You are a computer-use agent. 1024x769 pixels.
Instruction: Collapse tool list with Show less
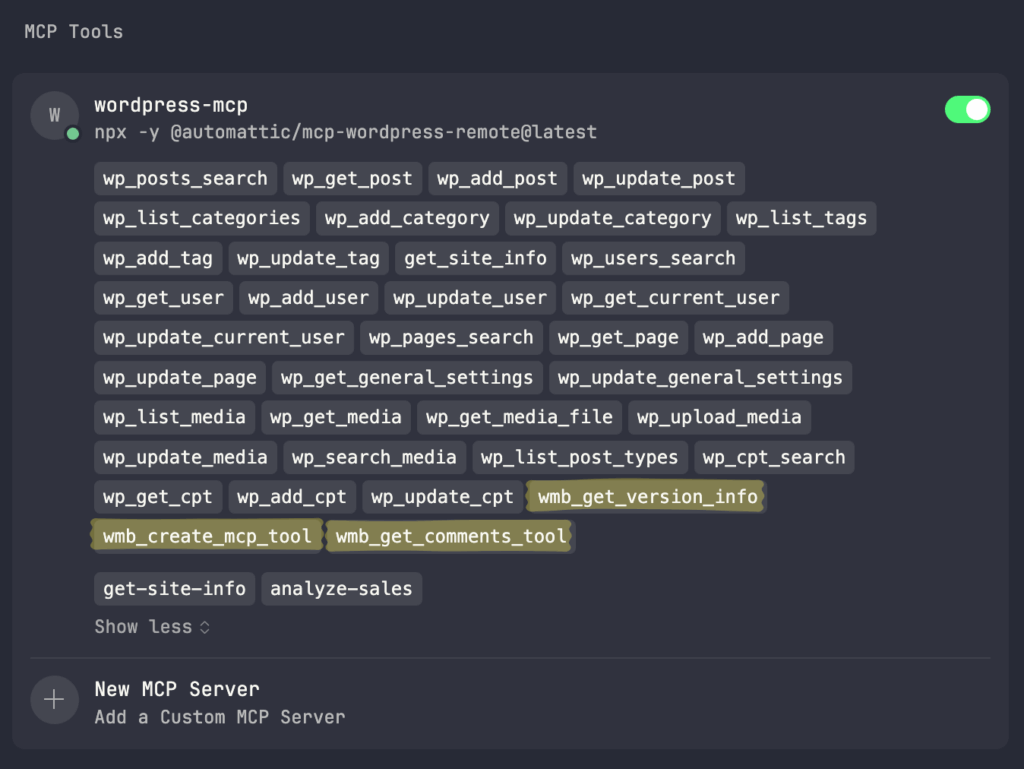click(x=152, y=627)
